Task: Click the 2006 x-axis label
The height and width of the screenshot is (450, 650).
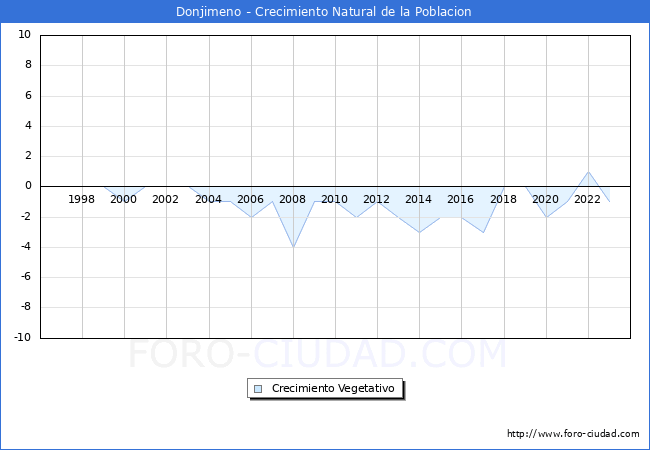Action: [250, 199]
